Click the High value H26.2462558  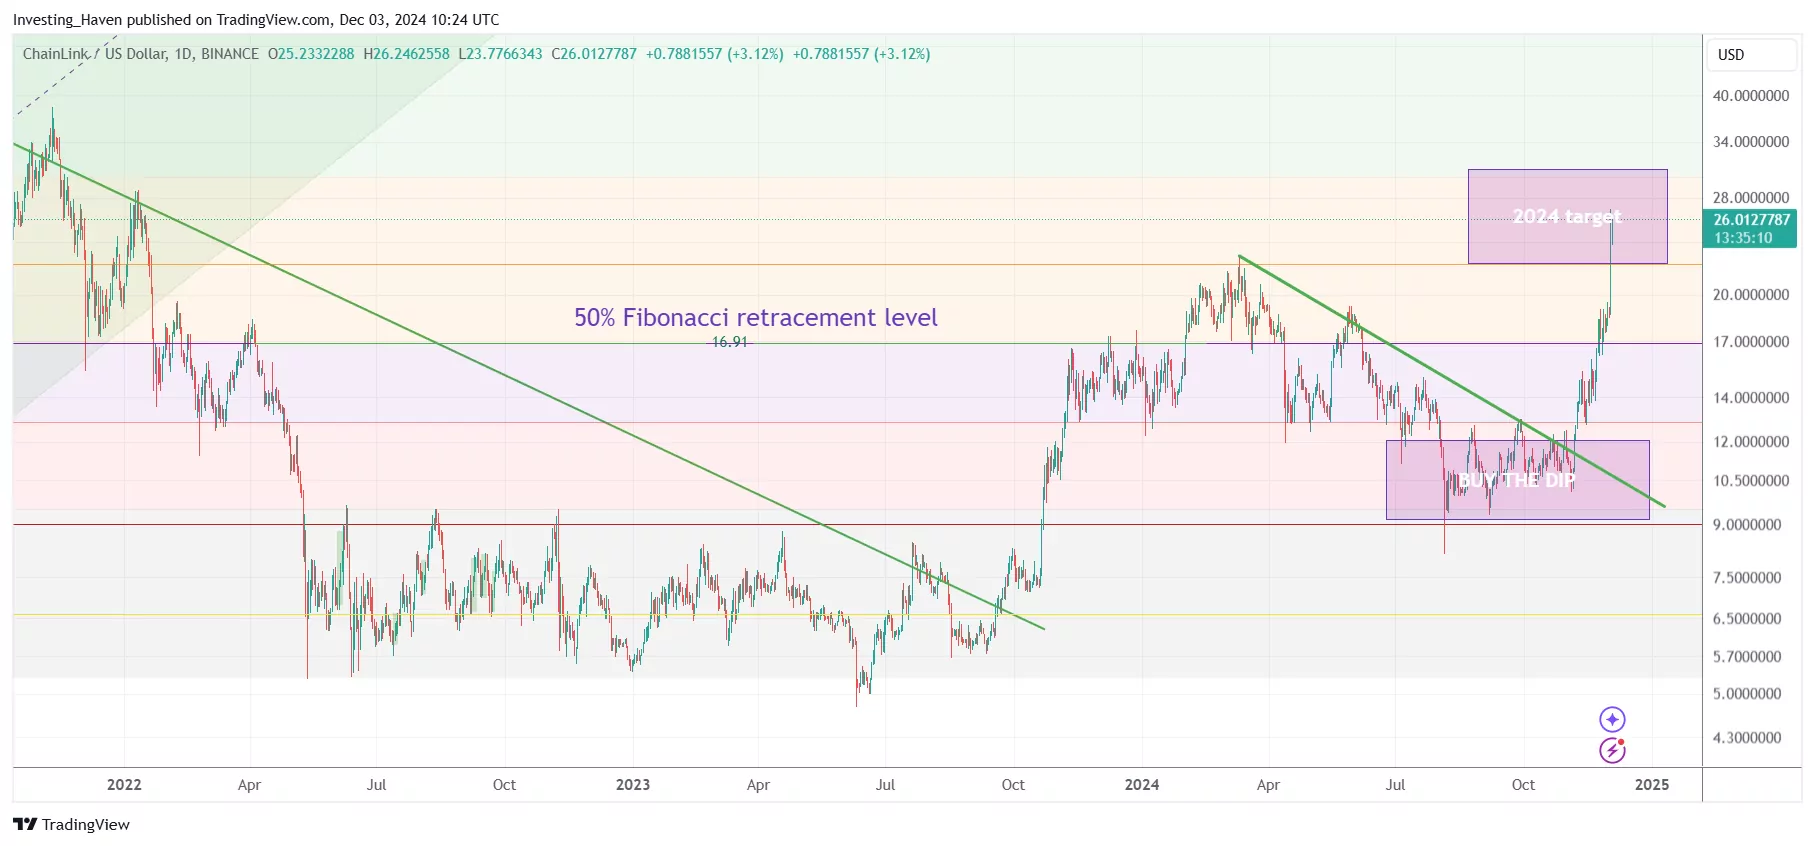click(407, 54)
